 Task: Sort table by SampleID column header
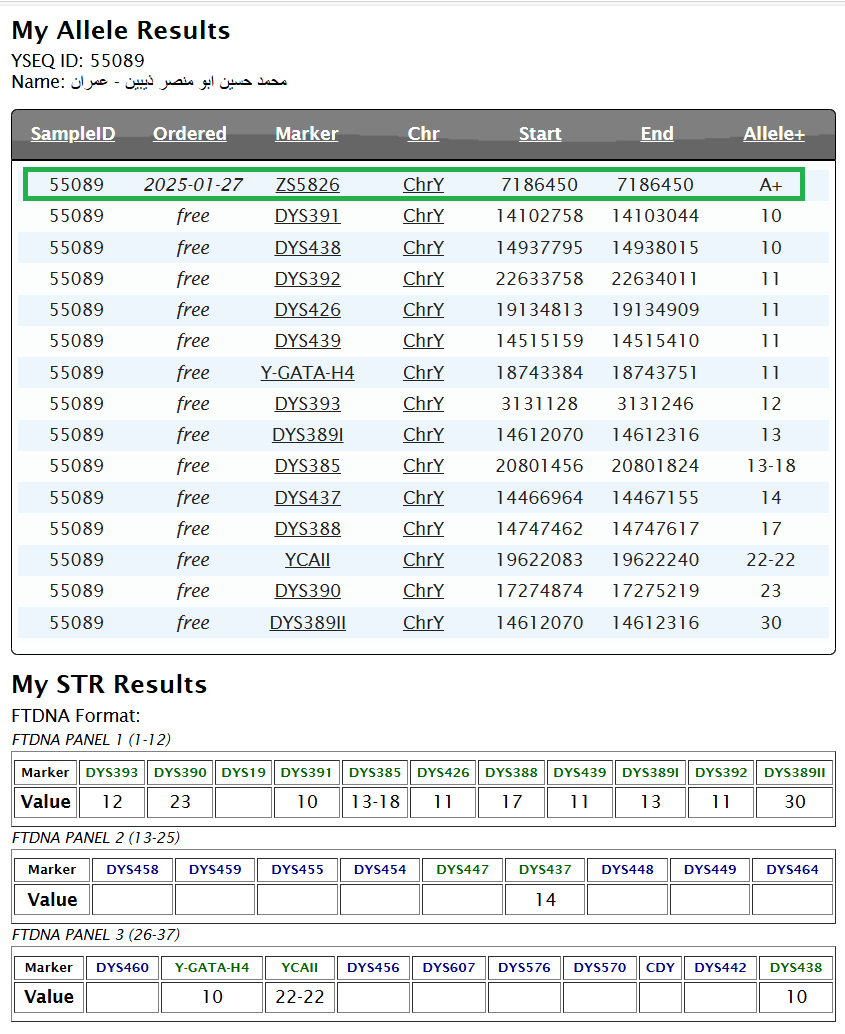(73, 134)
